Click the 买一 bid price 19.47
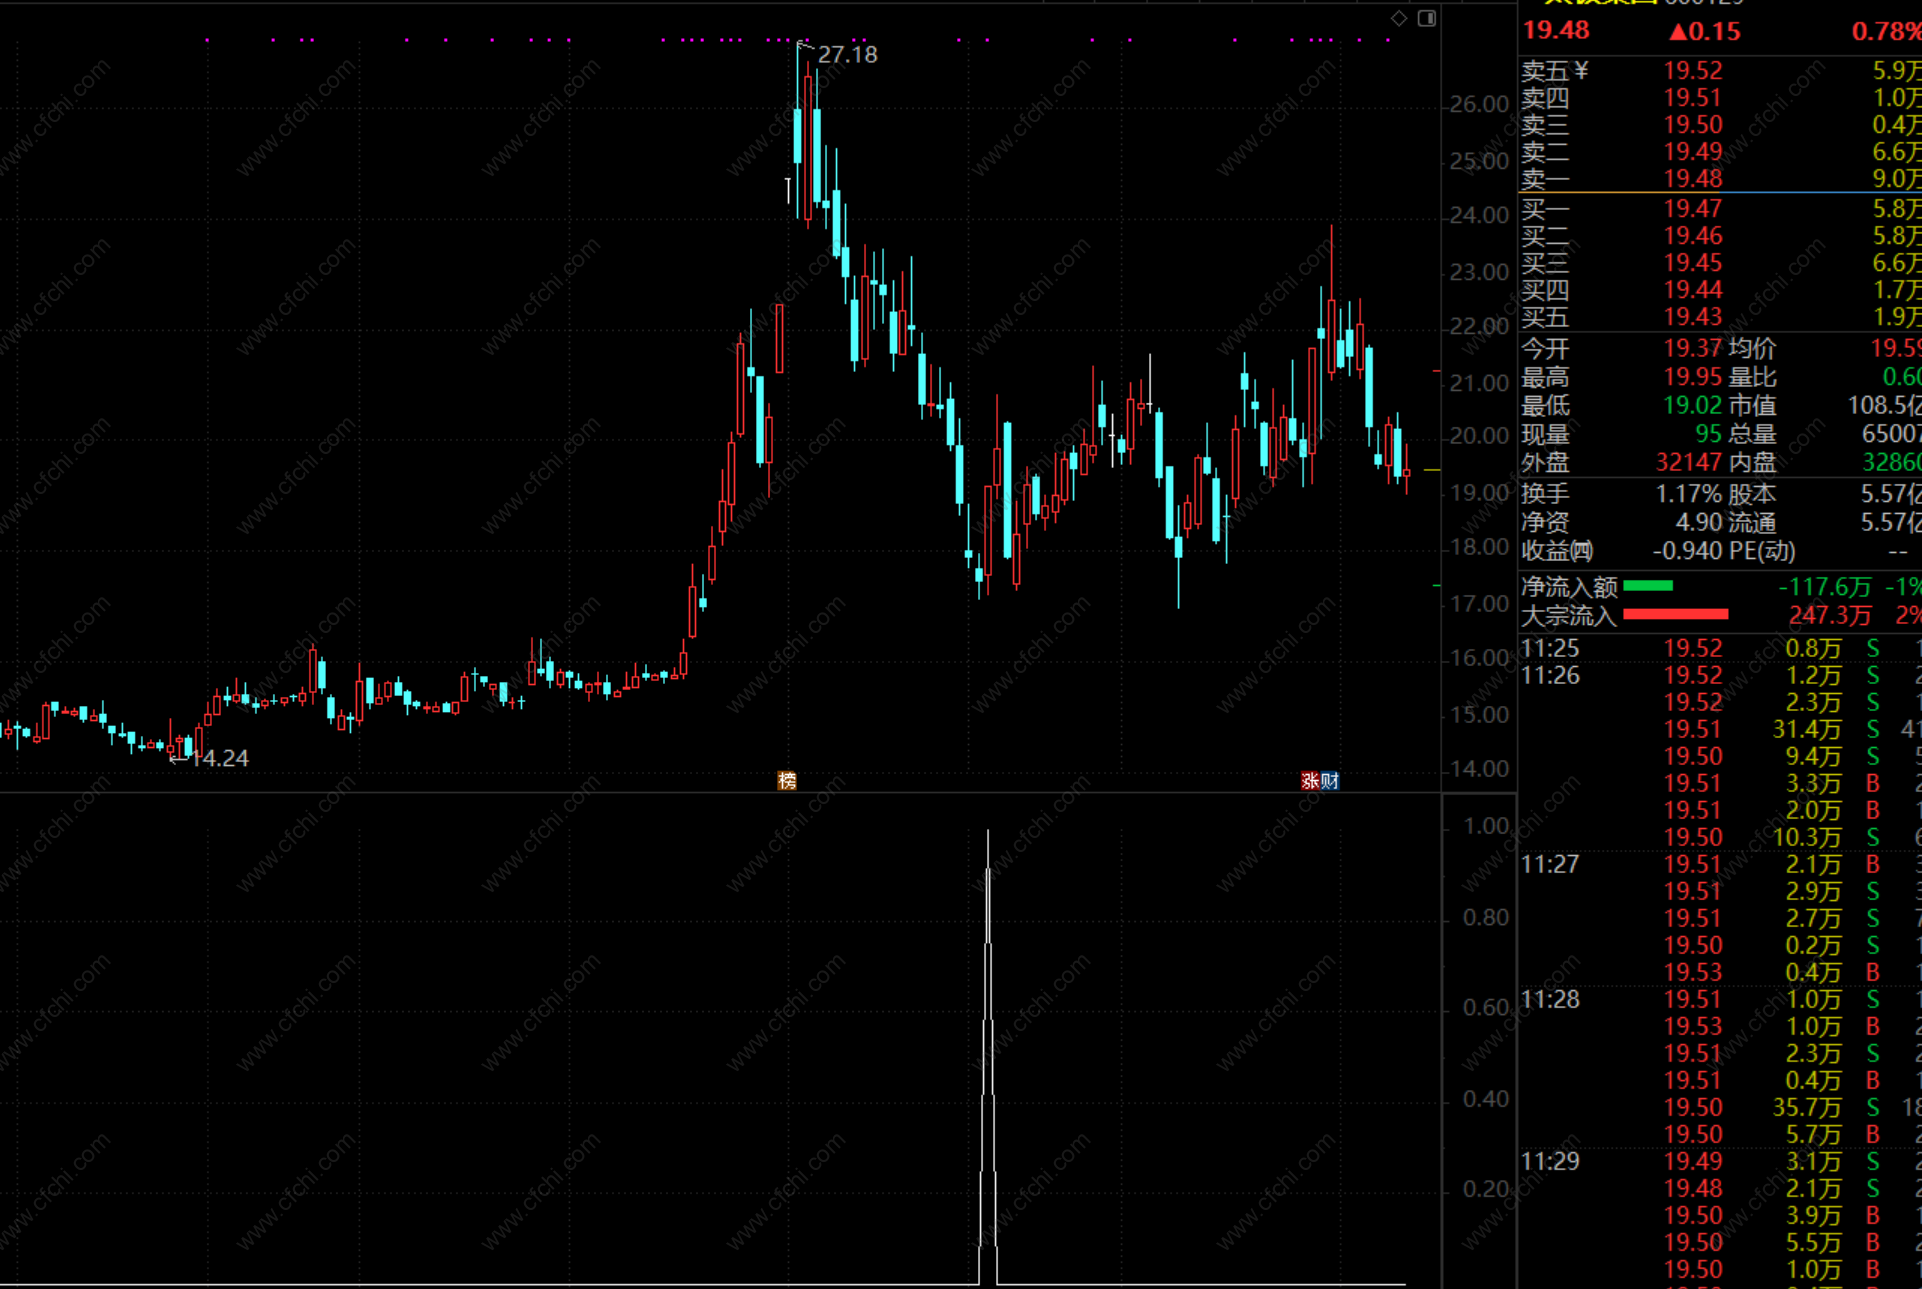The image size is (1922, 1289). coord(1692,209)
